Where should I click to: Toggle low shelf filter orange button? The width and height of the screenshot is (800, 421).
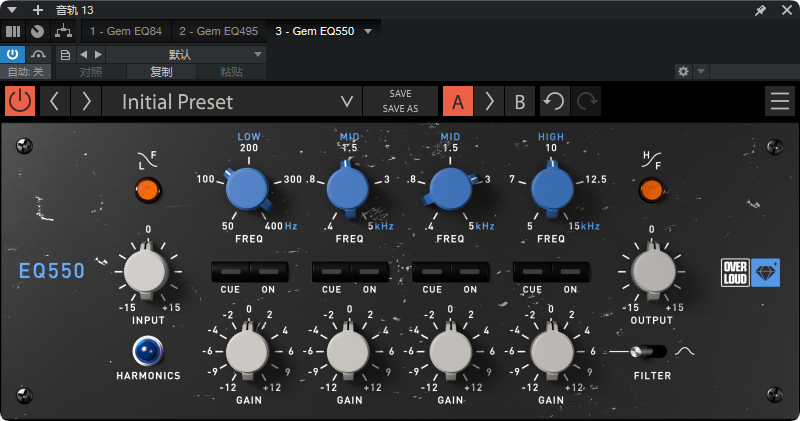(148, 190)
